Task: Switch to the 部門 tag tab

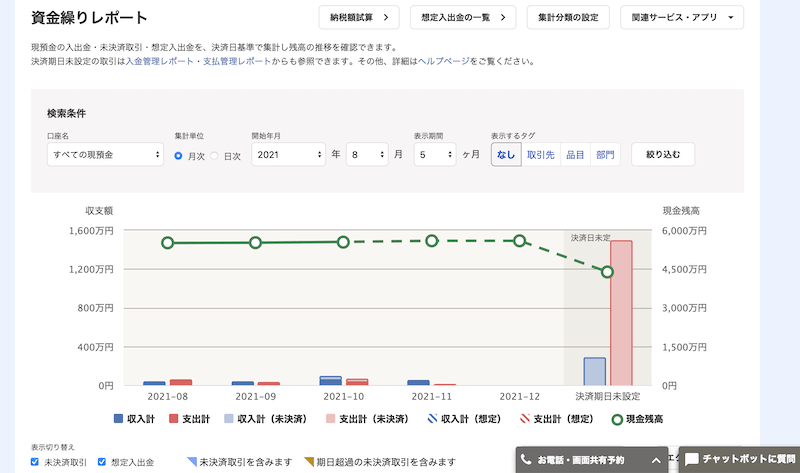Action: (x=605, y=155)
